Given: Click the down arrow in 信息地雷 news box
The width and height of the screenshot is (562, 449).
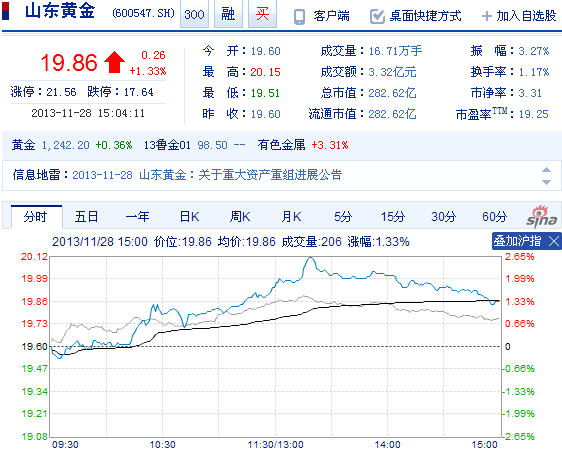Looking at the screenshot, I should point(546,182).
